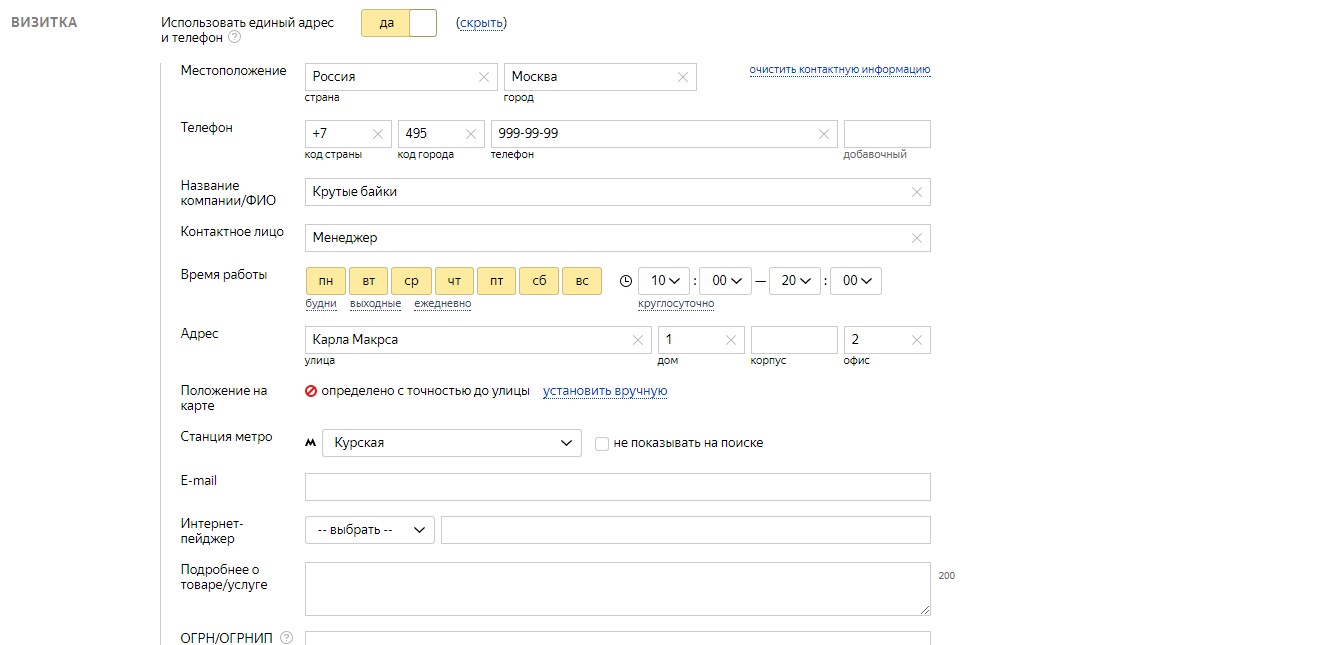Click the help question mark next to ОГРН/ОГРНИП

pyautogui.click(x=287, y=638)
